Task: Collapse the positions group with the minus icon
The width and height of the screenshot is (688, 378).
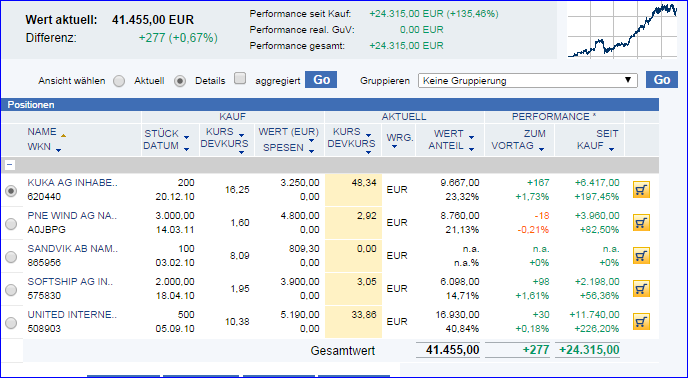Action: point(10,165)
